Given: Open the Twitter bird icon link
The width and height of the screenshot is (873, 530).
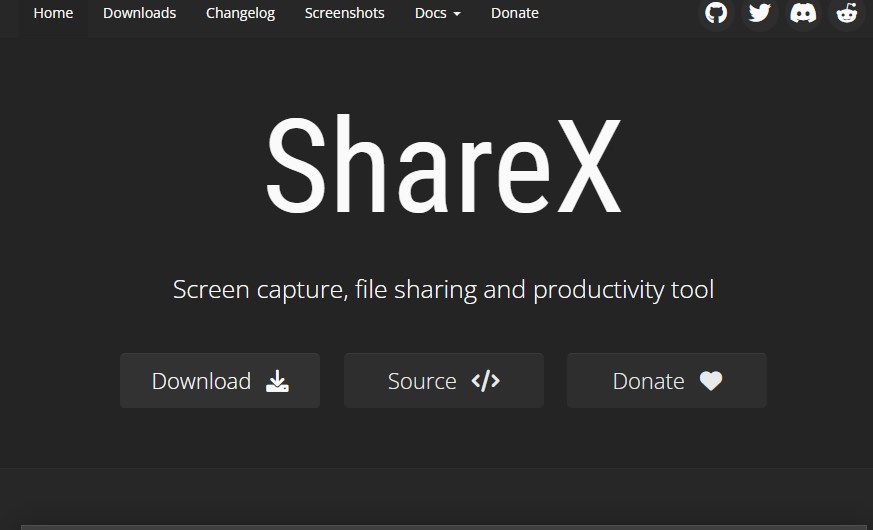Looking at the screenshot, I should coord(759,13).
